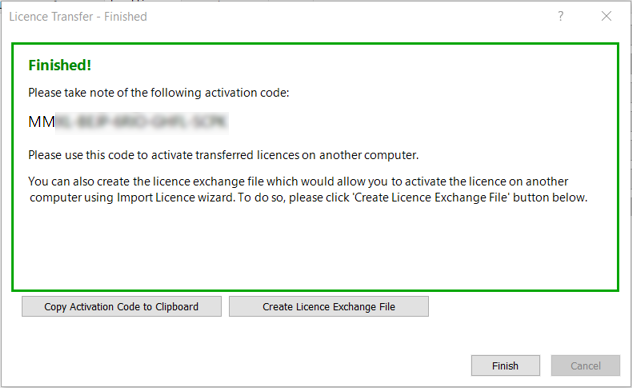
Task: Close the Licence Transfer dialog
Action: point(606,16)
